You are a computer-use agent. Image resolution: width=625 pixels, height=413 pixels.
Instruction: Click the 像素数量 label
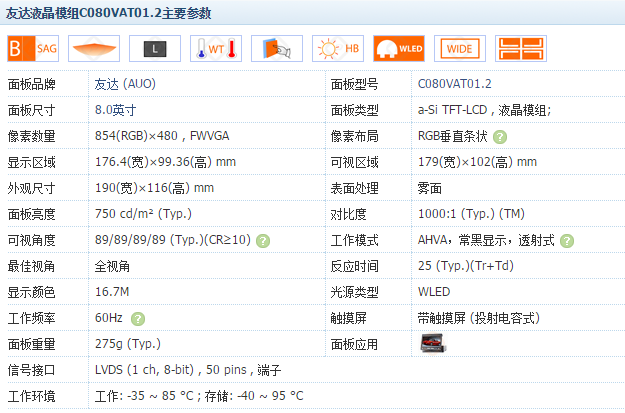(31, 136)
